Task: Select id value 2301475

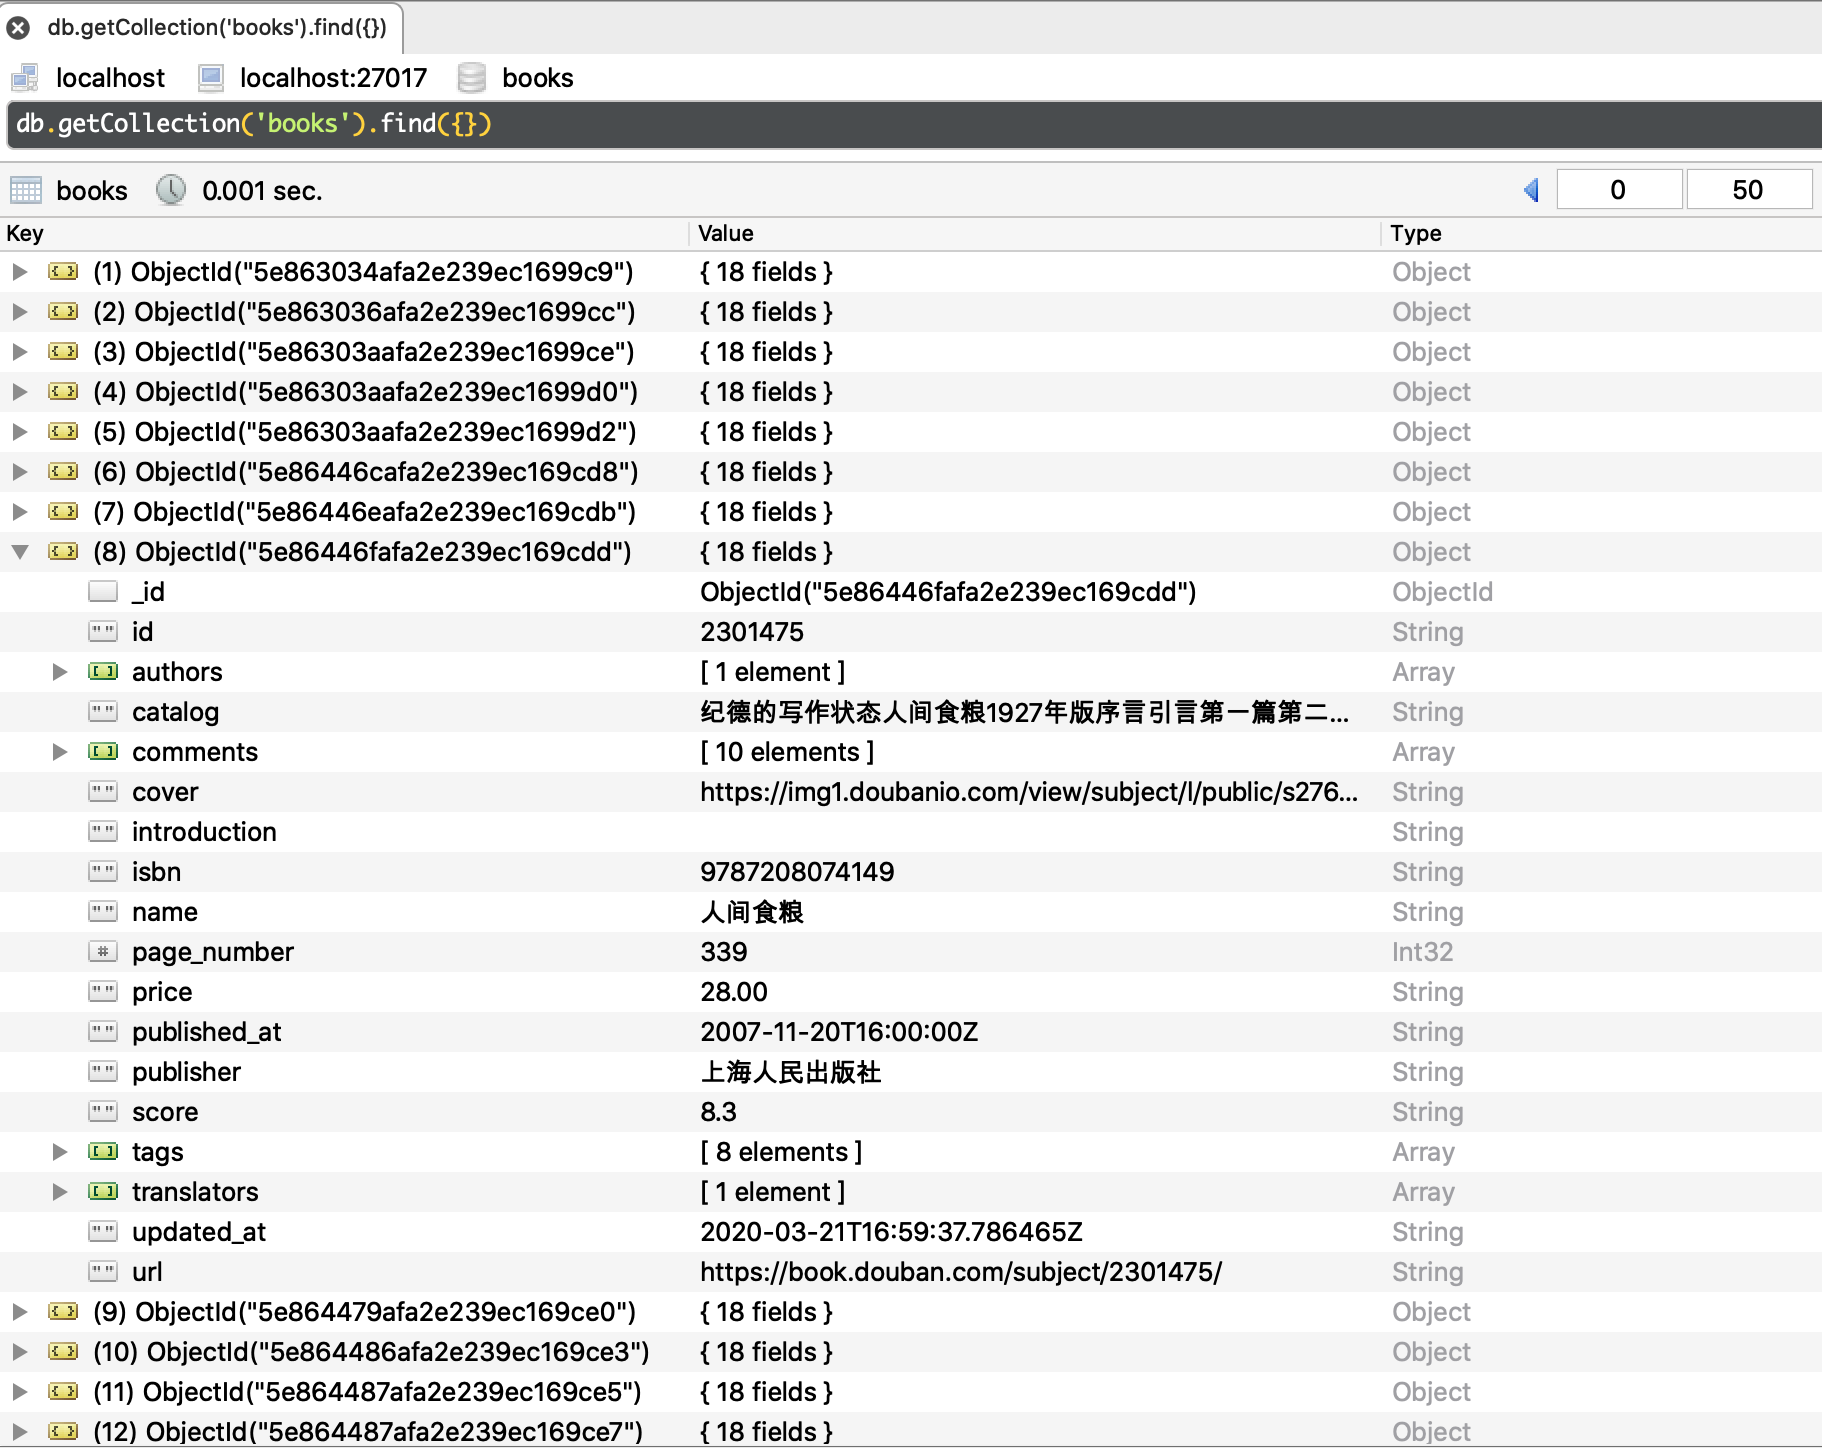Action: (752, 632)
